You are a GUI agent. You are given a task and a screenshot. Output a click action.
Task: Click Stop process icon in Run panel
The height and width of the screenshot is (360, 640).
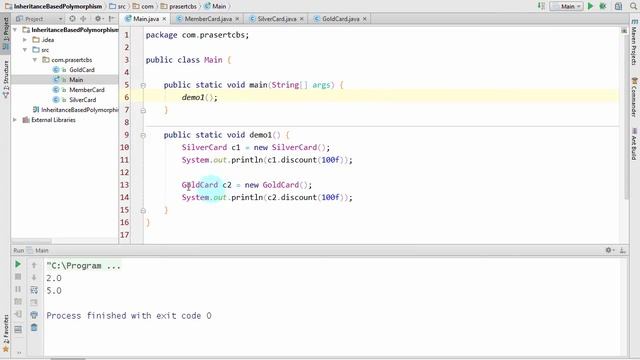pyautogui.click(x=18, y=277)
